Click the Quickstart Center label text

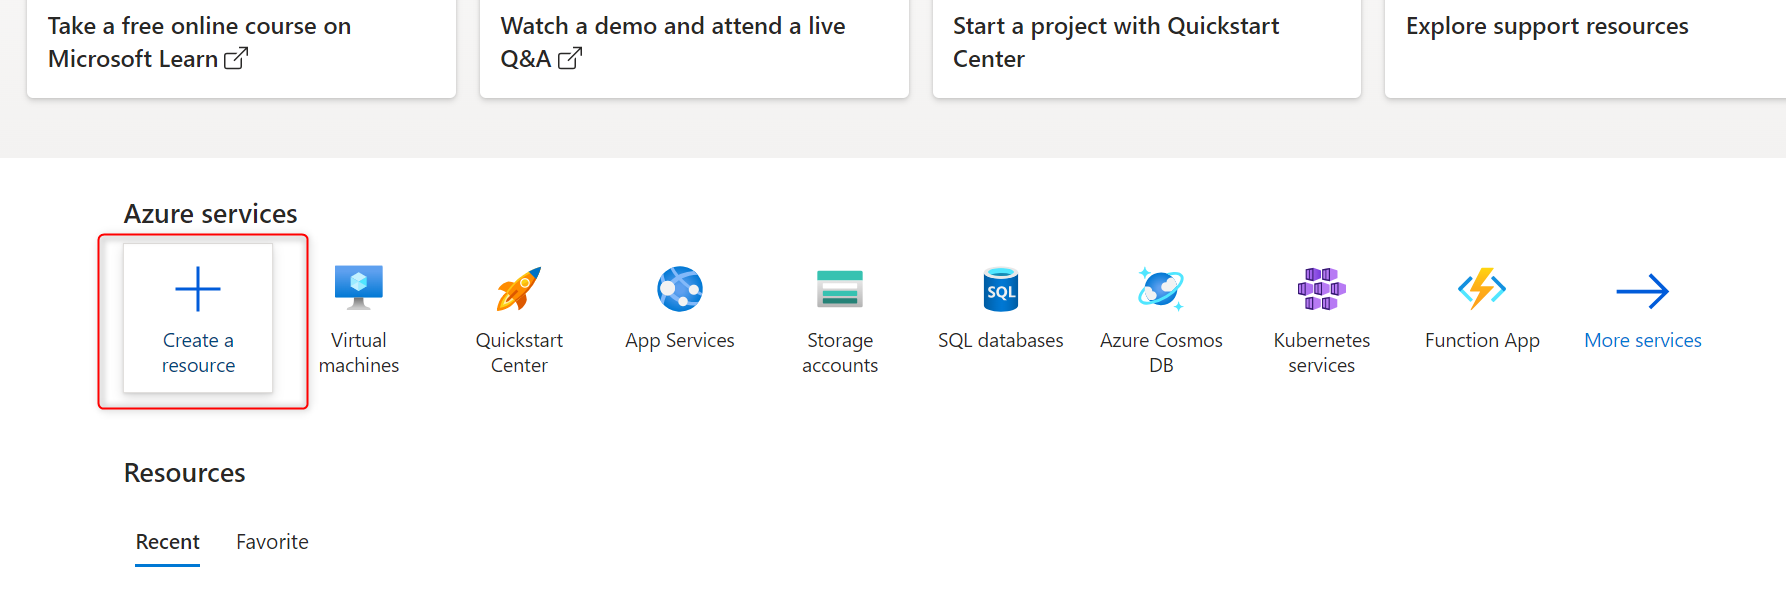coord(519,353)
